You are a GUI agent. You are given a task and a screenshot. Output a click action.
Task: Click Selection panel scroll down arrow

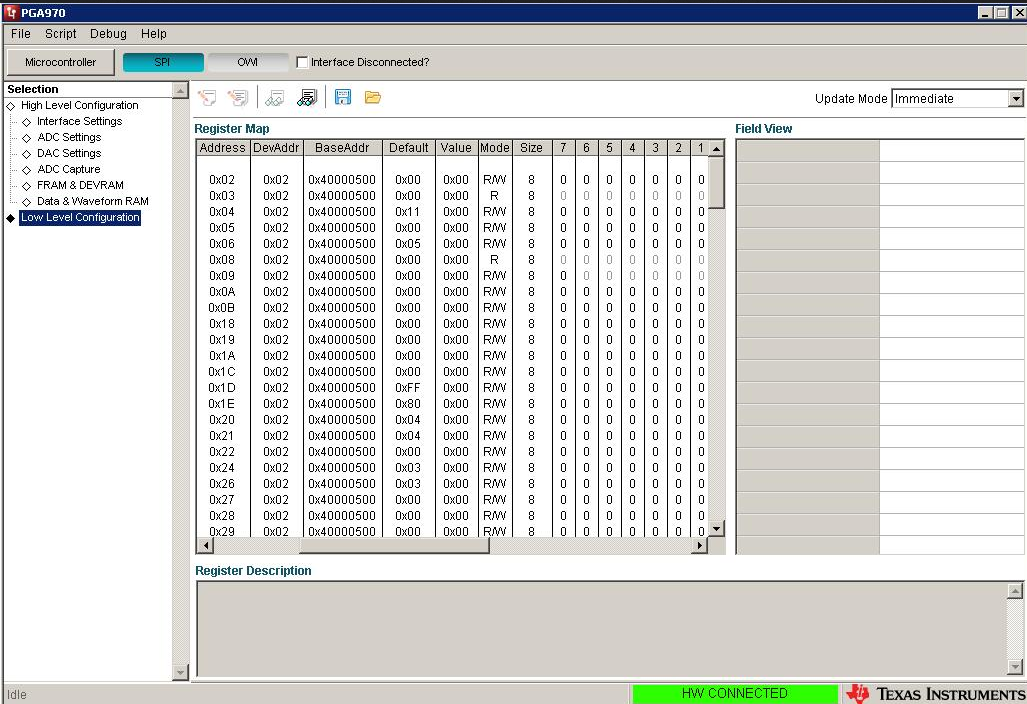180,672
